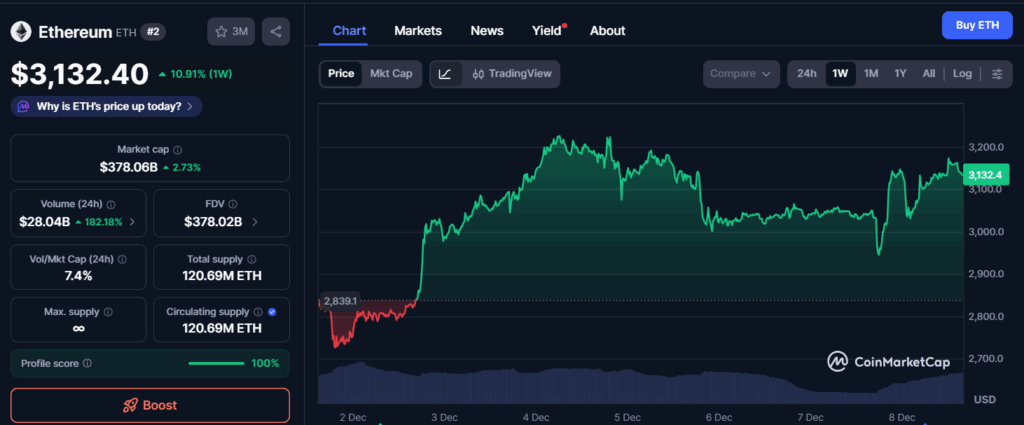The width and height of the screenshot is (1024, 425).
Task: Open the Markets tab
Action: tap(418, 31)
